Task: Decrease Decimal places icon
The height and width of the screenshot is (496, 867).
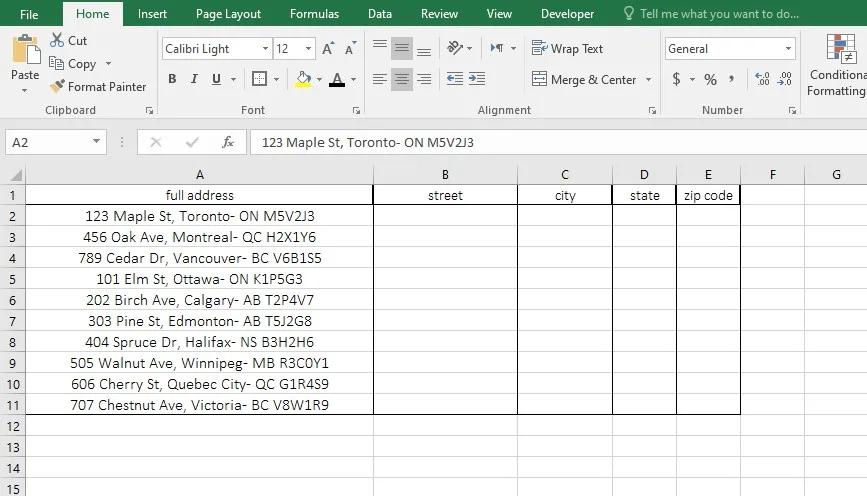Action: click(785, 79)
